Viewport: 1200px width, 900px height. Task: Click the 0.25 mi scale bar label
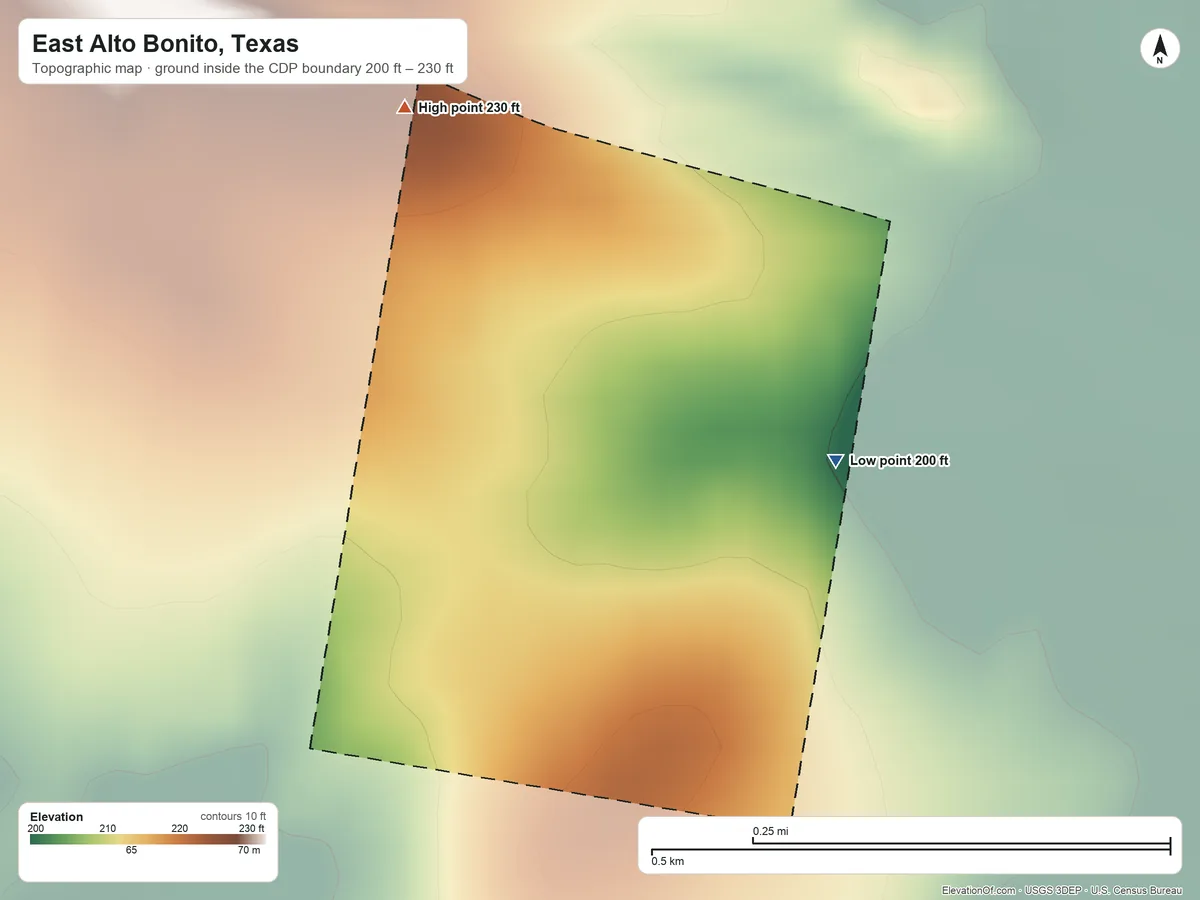pyautogui.click(x=770, y=831)
